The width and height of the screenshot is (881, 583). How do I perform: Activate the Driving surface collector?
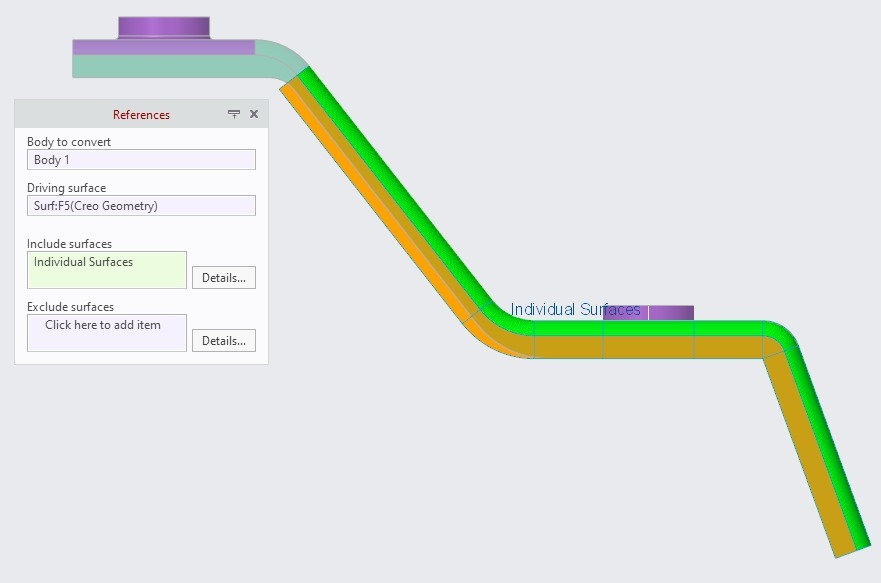click(141, 206)
